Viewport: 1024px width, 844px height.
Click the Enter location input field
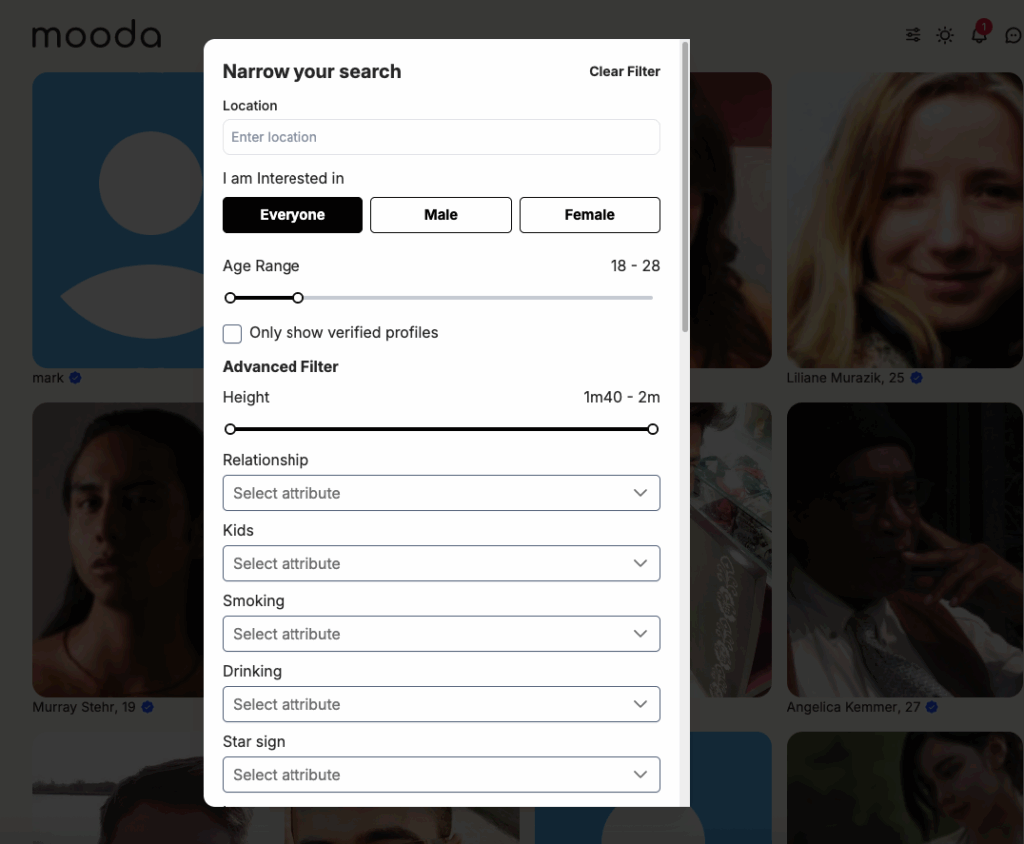(x=441, y=137)
